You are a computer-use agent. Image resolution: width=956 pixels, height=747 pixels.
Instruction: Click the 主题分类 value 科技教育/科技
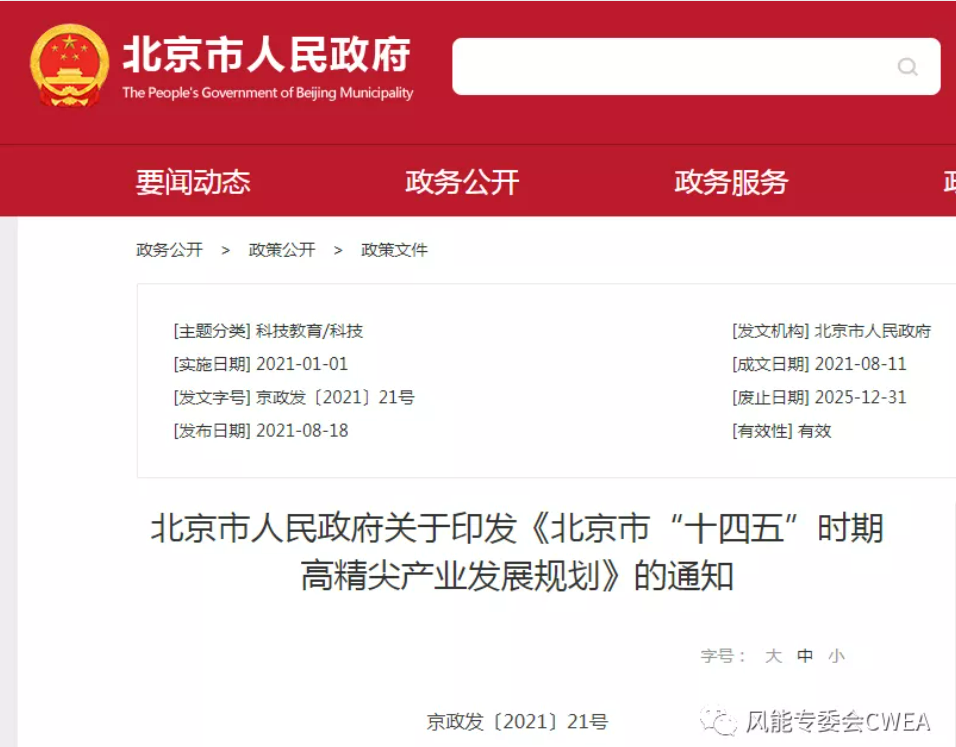coord(309,331)
